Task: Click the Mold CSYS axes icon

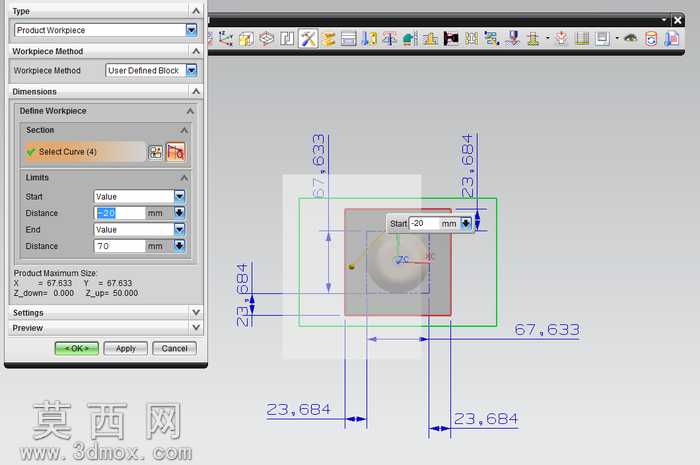Action: pyautogui.click(x=225, y=39)
